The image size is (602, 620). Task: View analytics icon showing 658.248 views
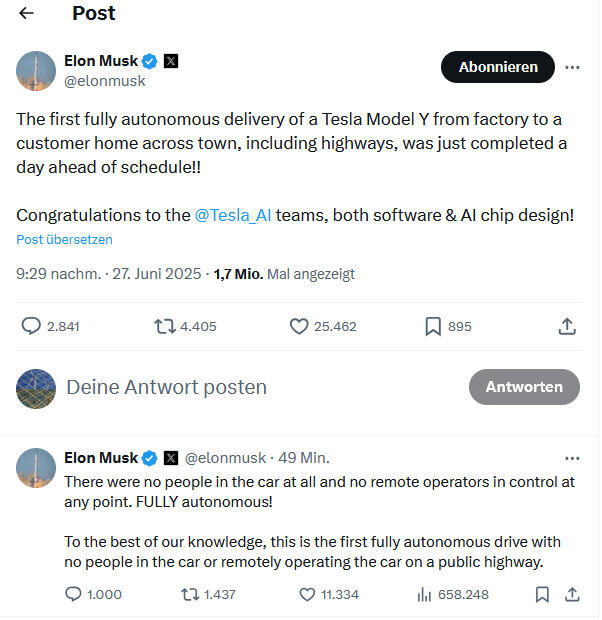[x=423, y=594]
